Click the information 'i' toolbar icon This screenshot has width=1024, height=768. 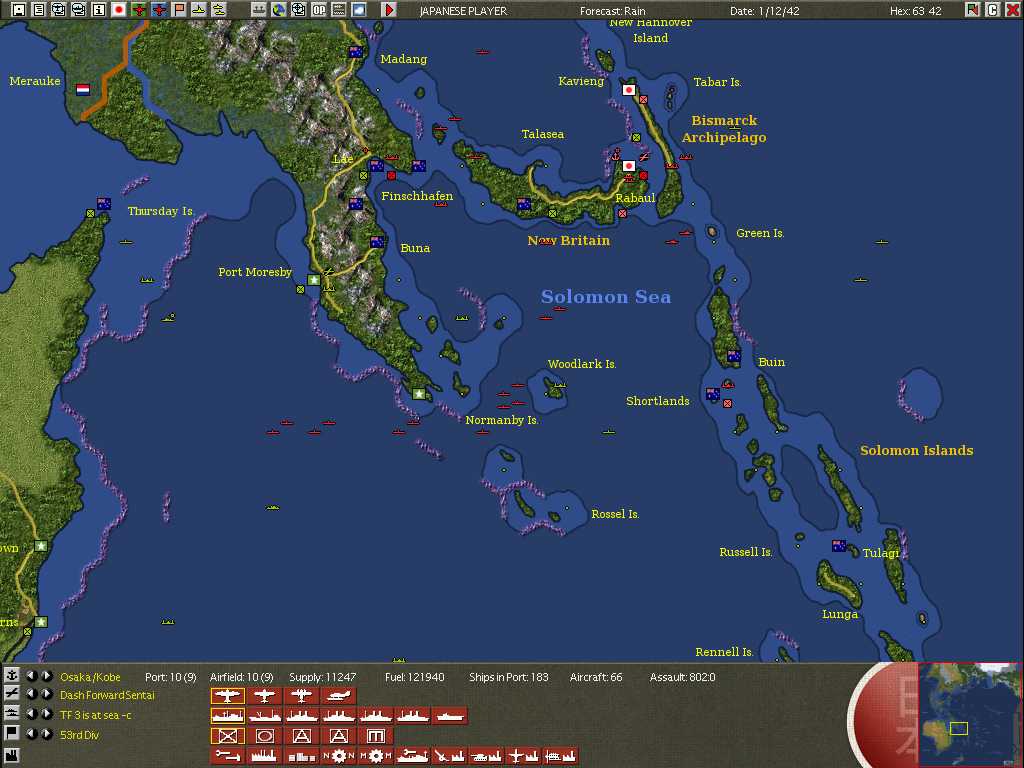click(x=99, y=10)
